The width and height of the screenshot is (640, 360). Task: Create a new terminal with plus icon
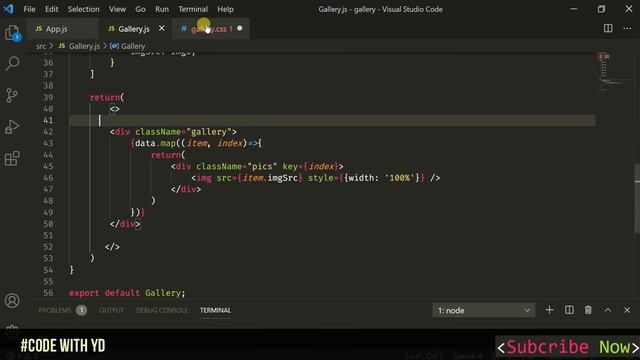[549, 310]
